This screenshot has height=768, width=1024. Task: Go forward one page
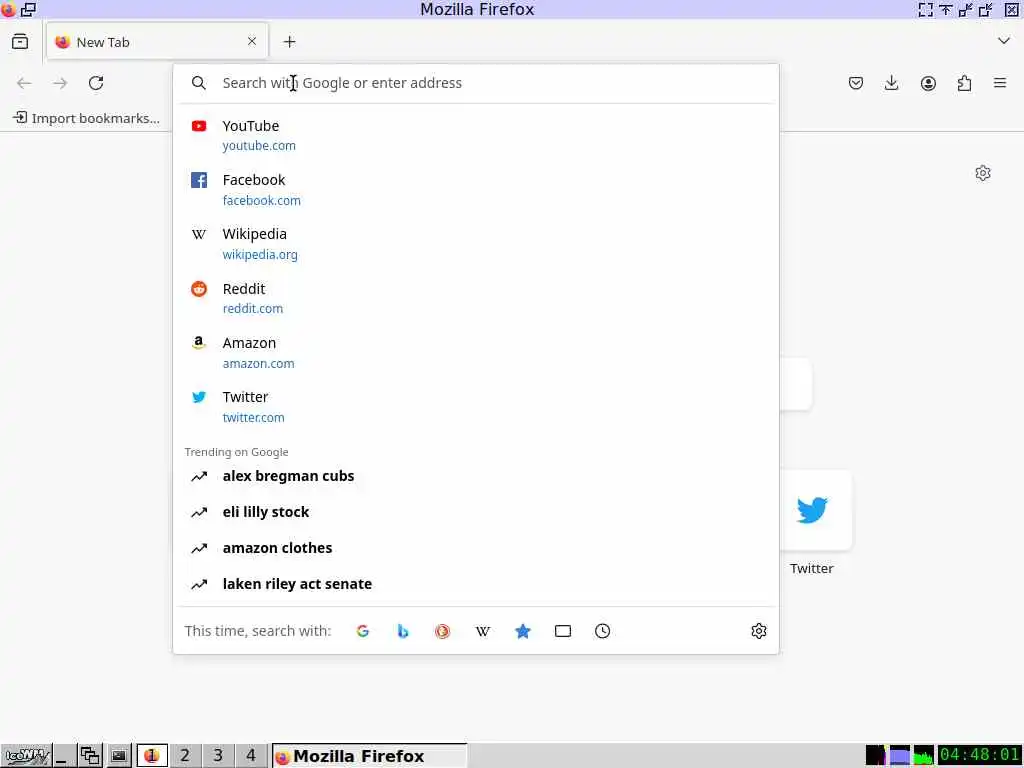coord(60,83)
